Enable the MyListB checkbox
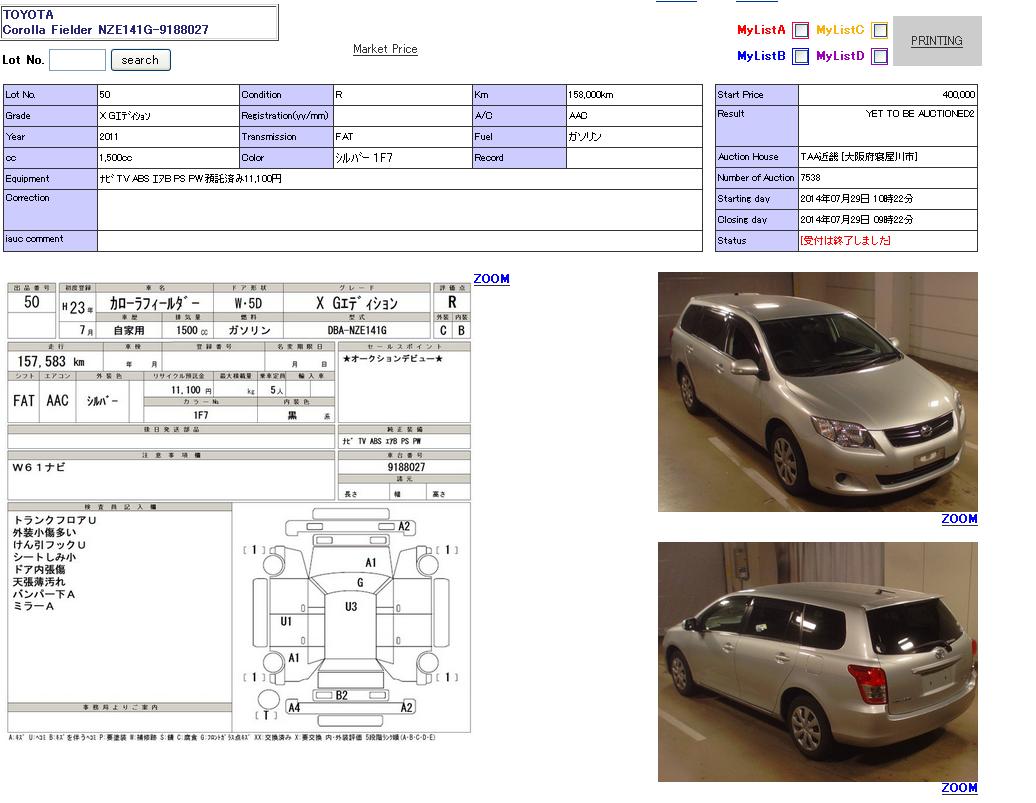Image resolution: width=1036 pixels, height=803 pixels. [800, 57]
